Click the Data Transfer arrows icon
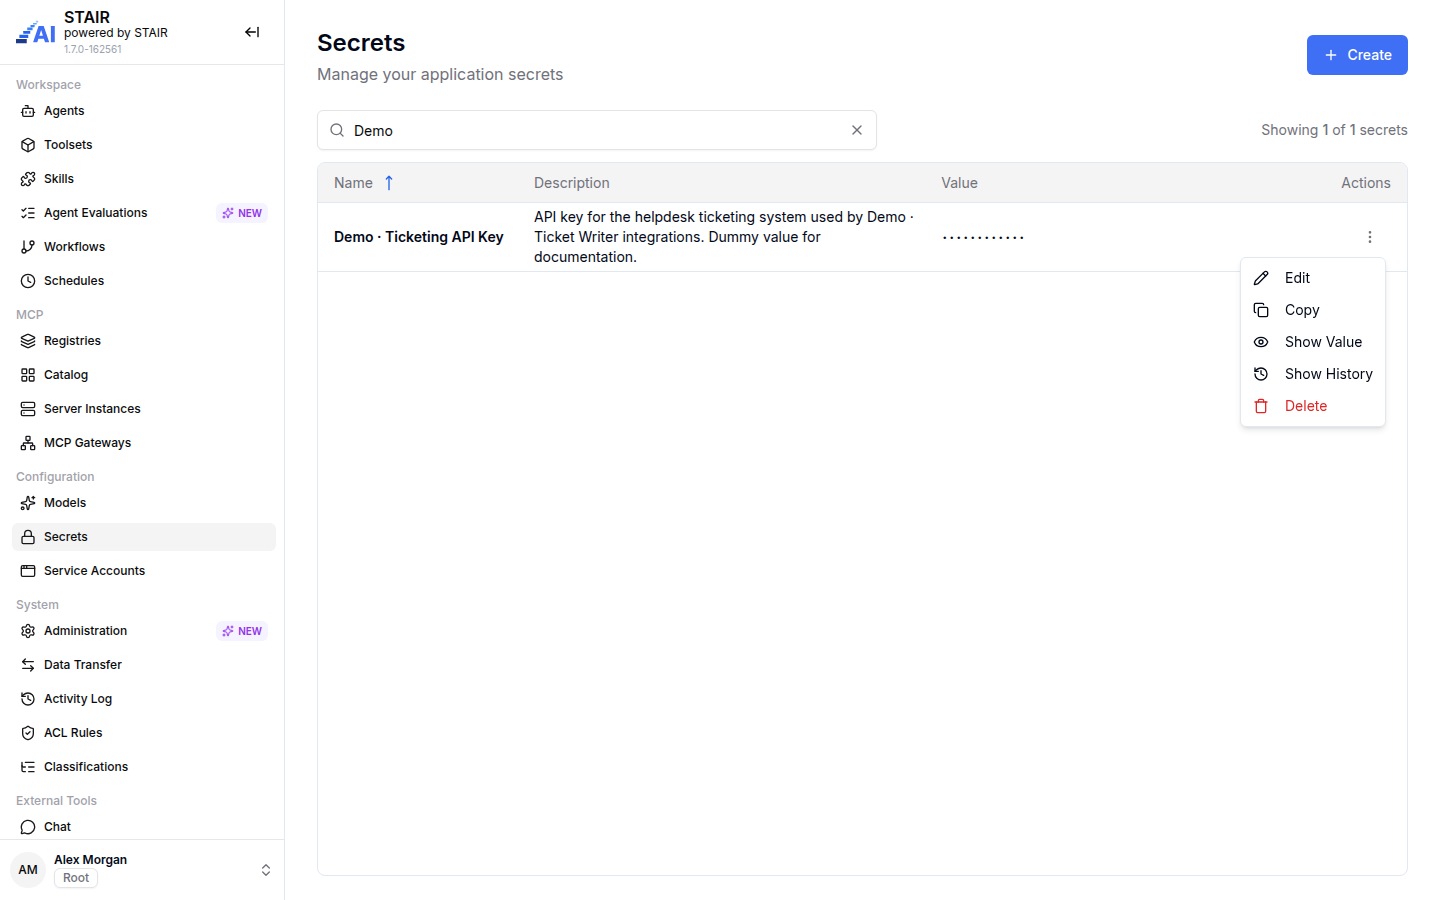 (28, 665)
